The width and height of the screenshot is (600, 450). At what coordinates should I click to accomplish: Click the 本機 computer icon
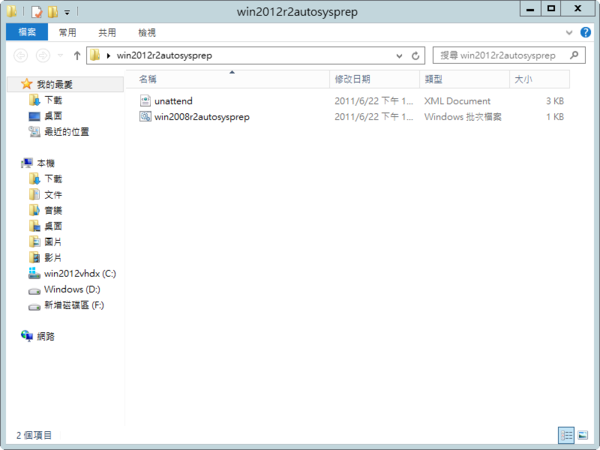[26, 163]
